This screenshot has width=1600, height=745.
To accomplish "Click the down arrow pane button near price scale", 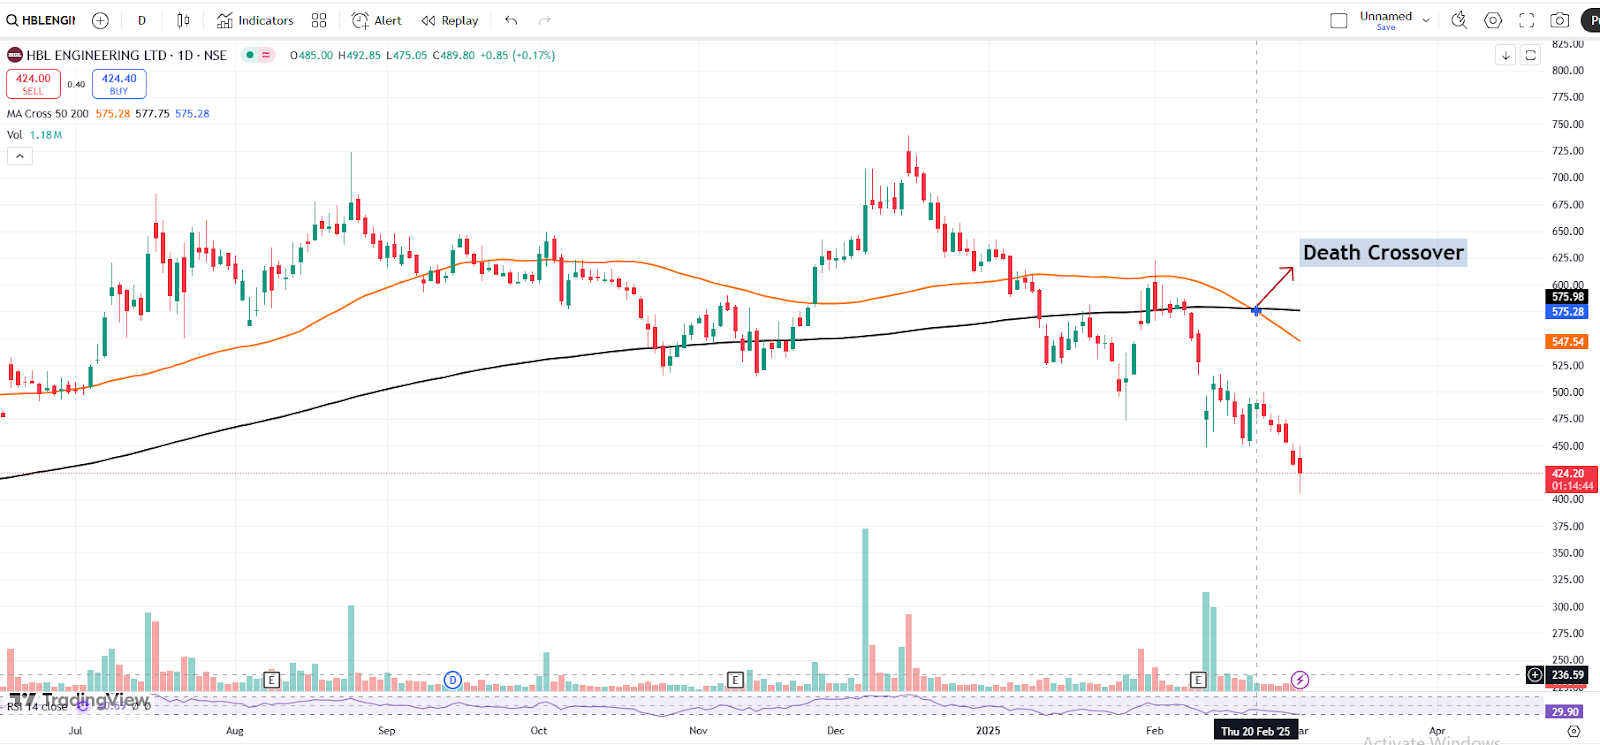I will (1506, 55).
